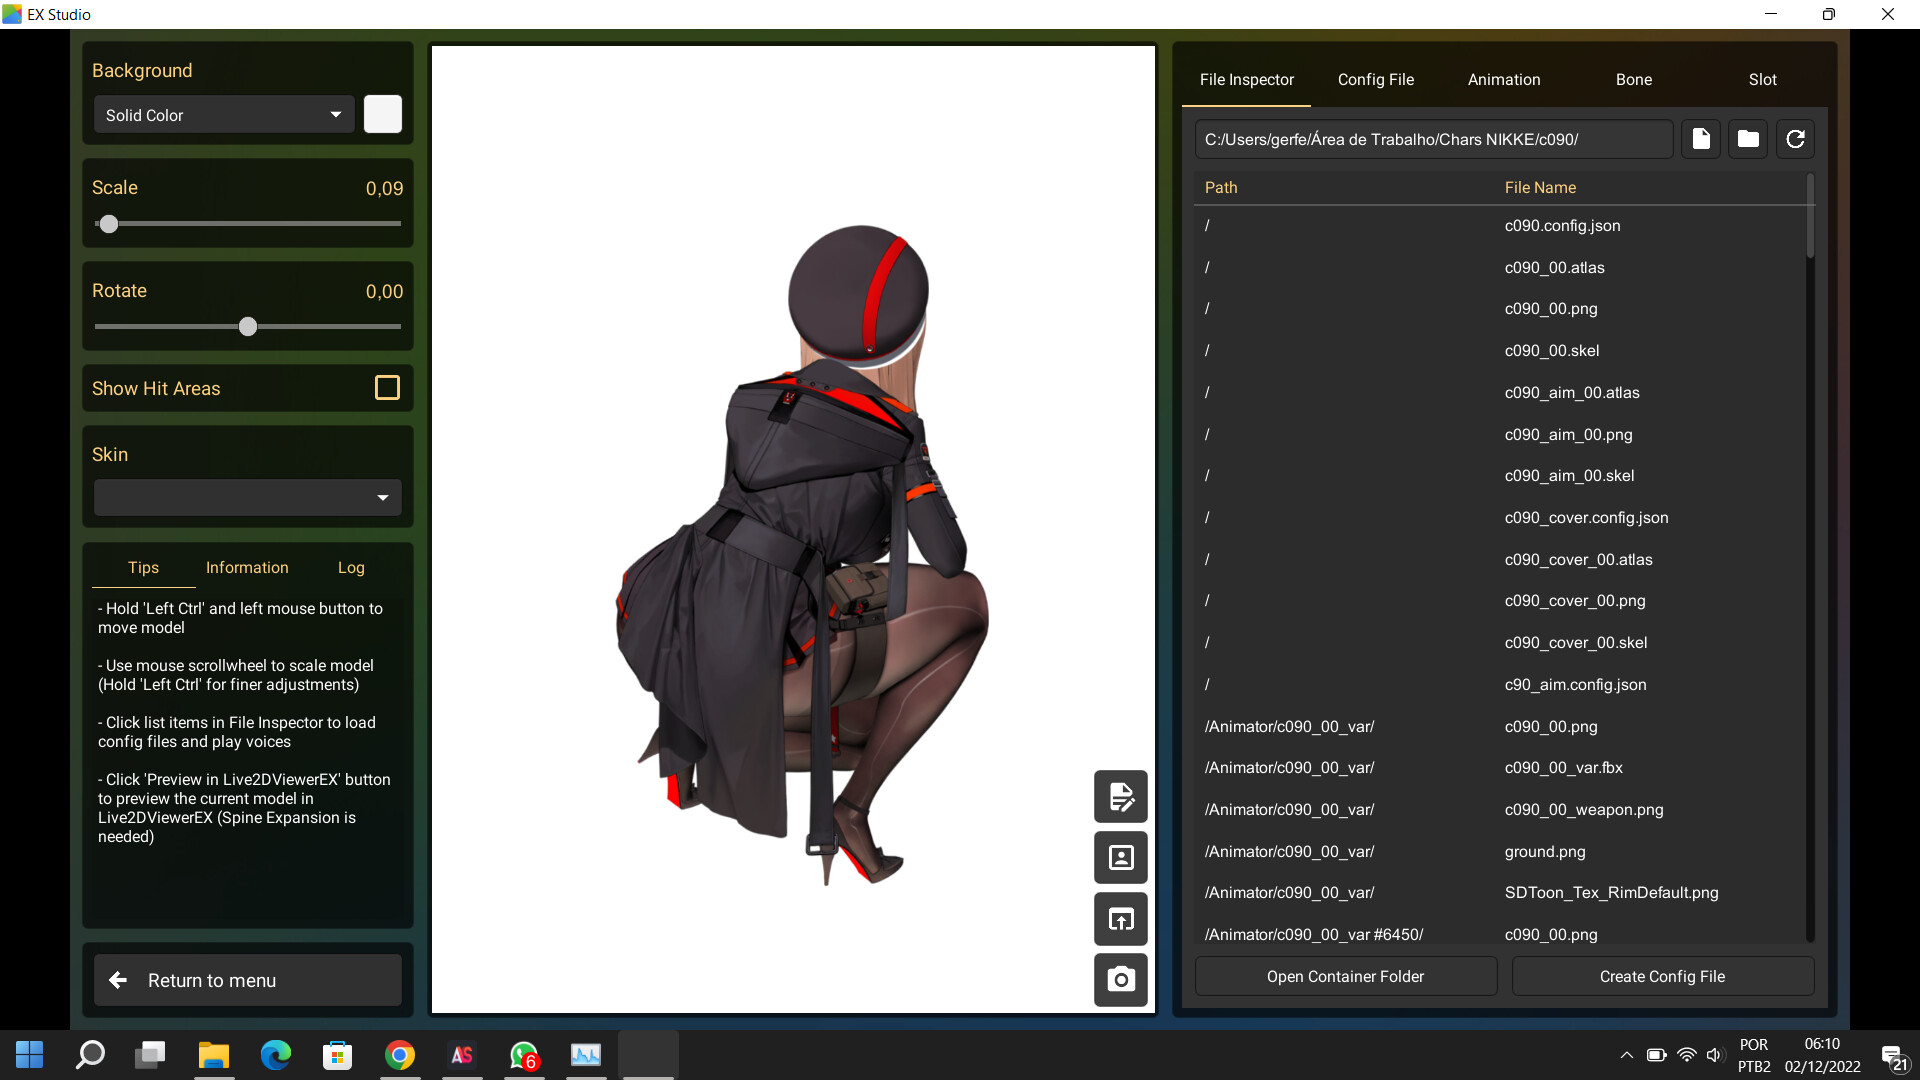This screenshot has width=1920, height=1080.
Task: Select c090.config.json in file list
Action: coord(1500,226)
